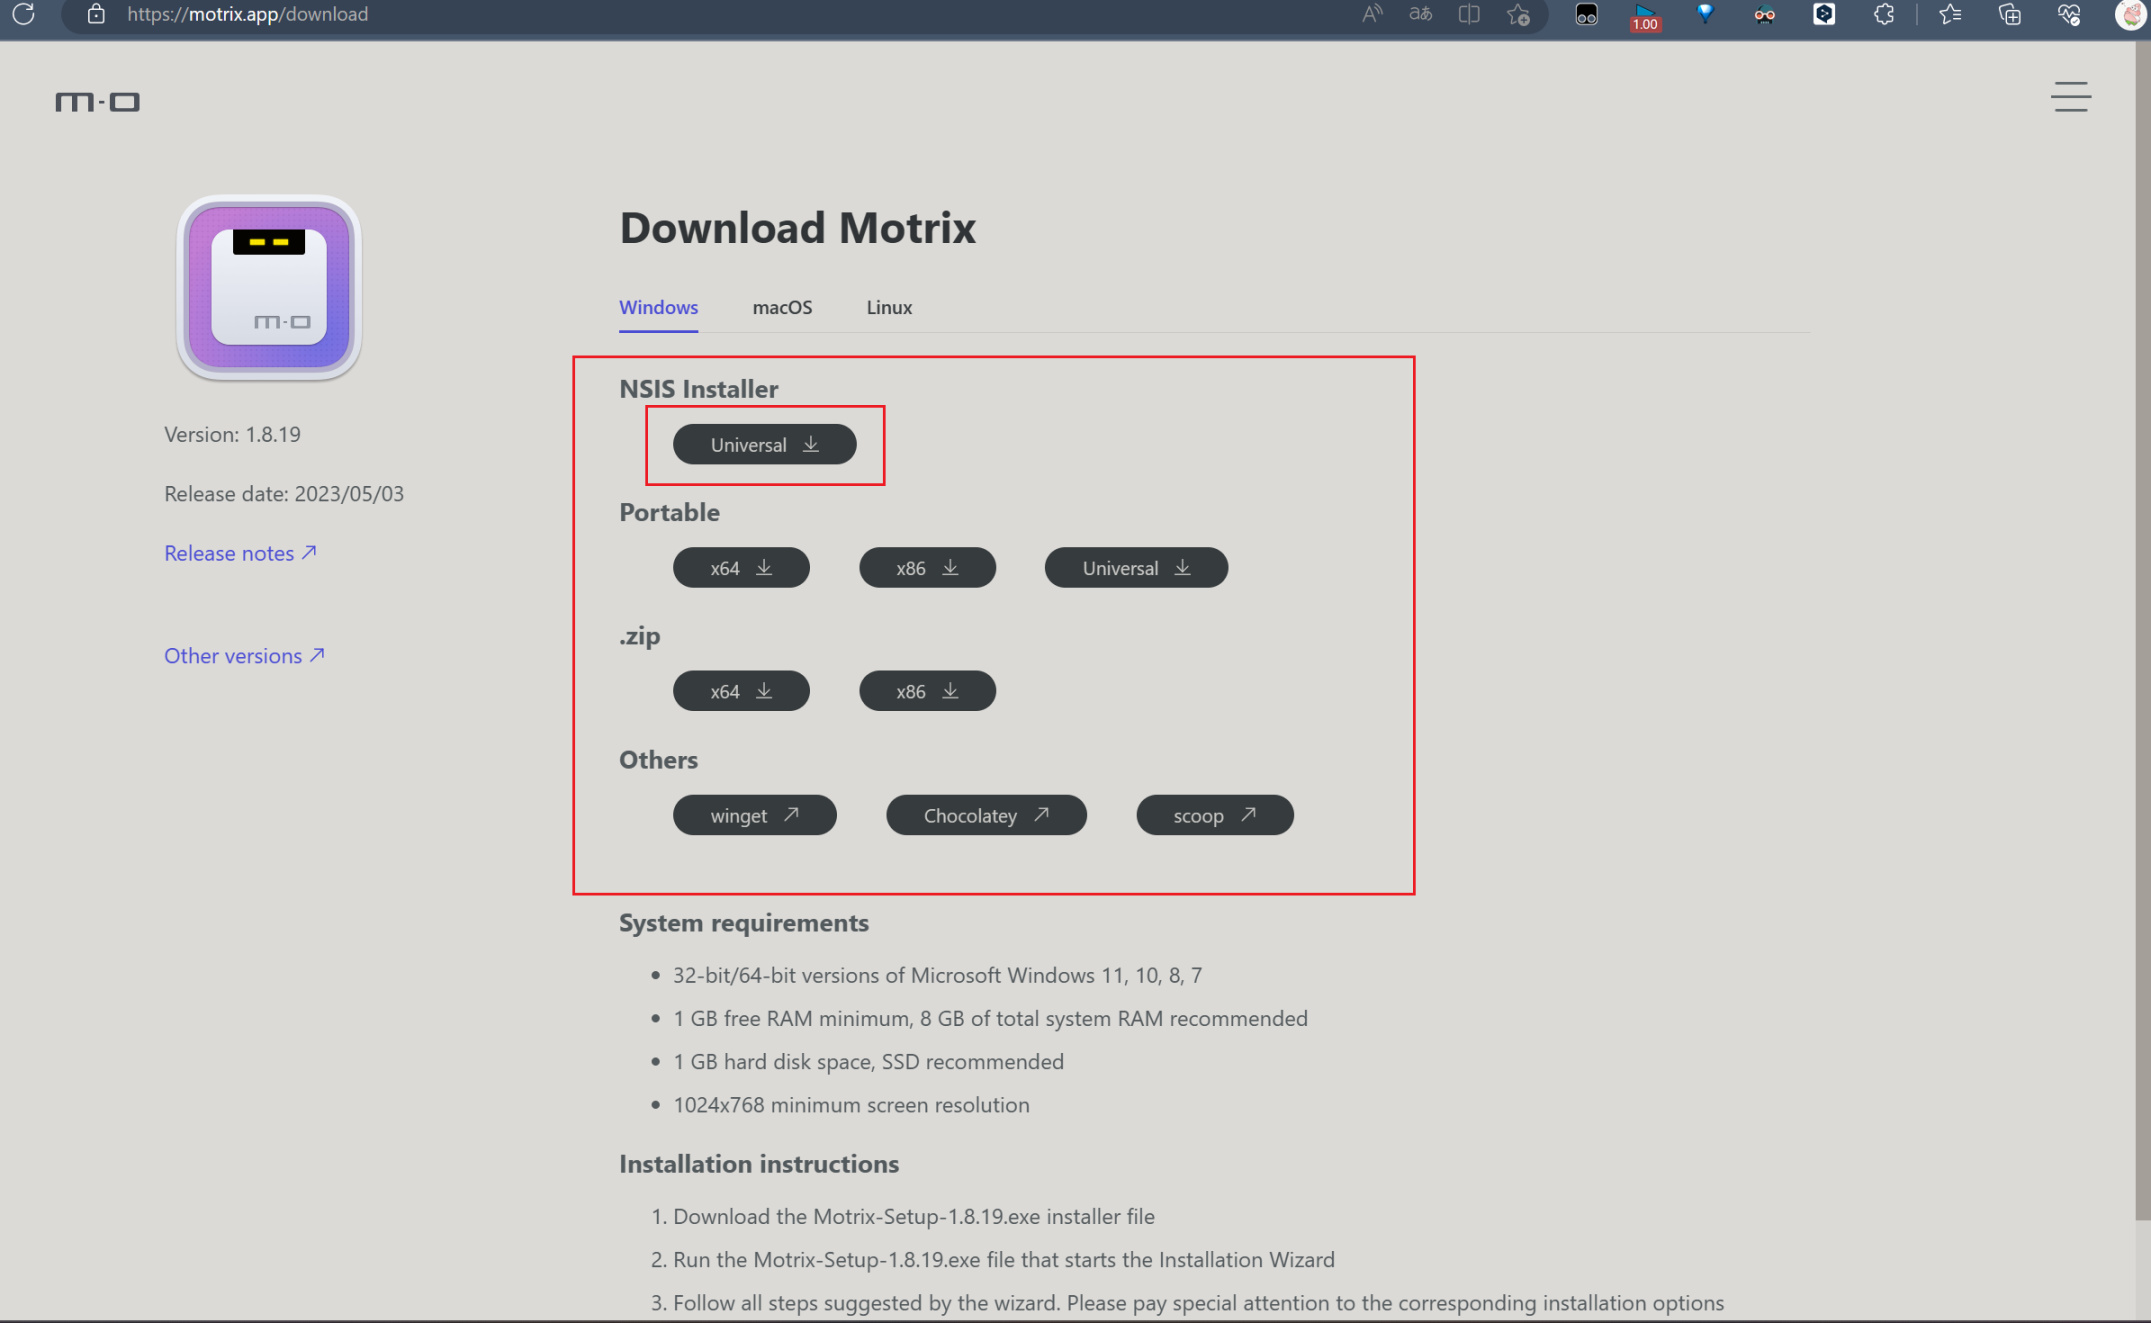Open the translate page icon
This screenshot has width=2151, height=1323.
pos(1420,14)
